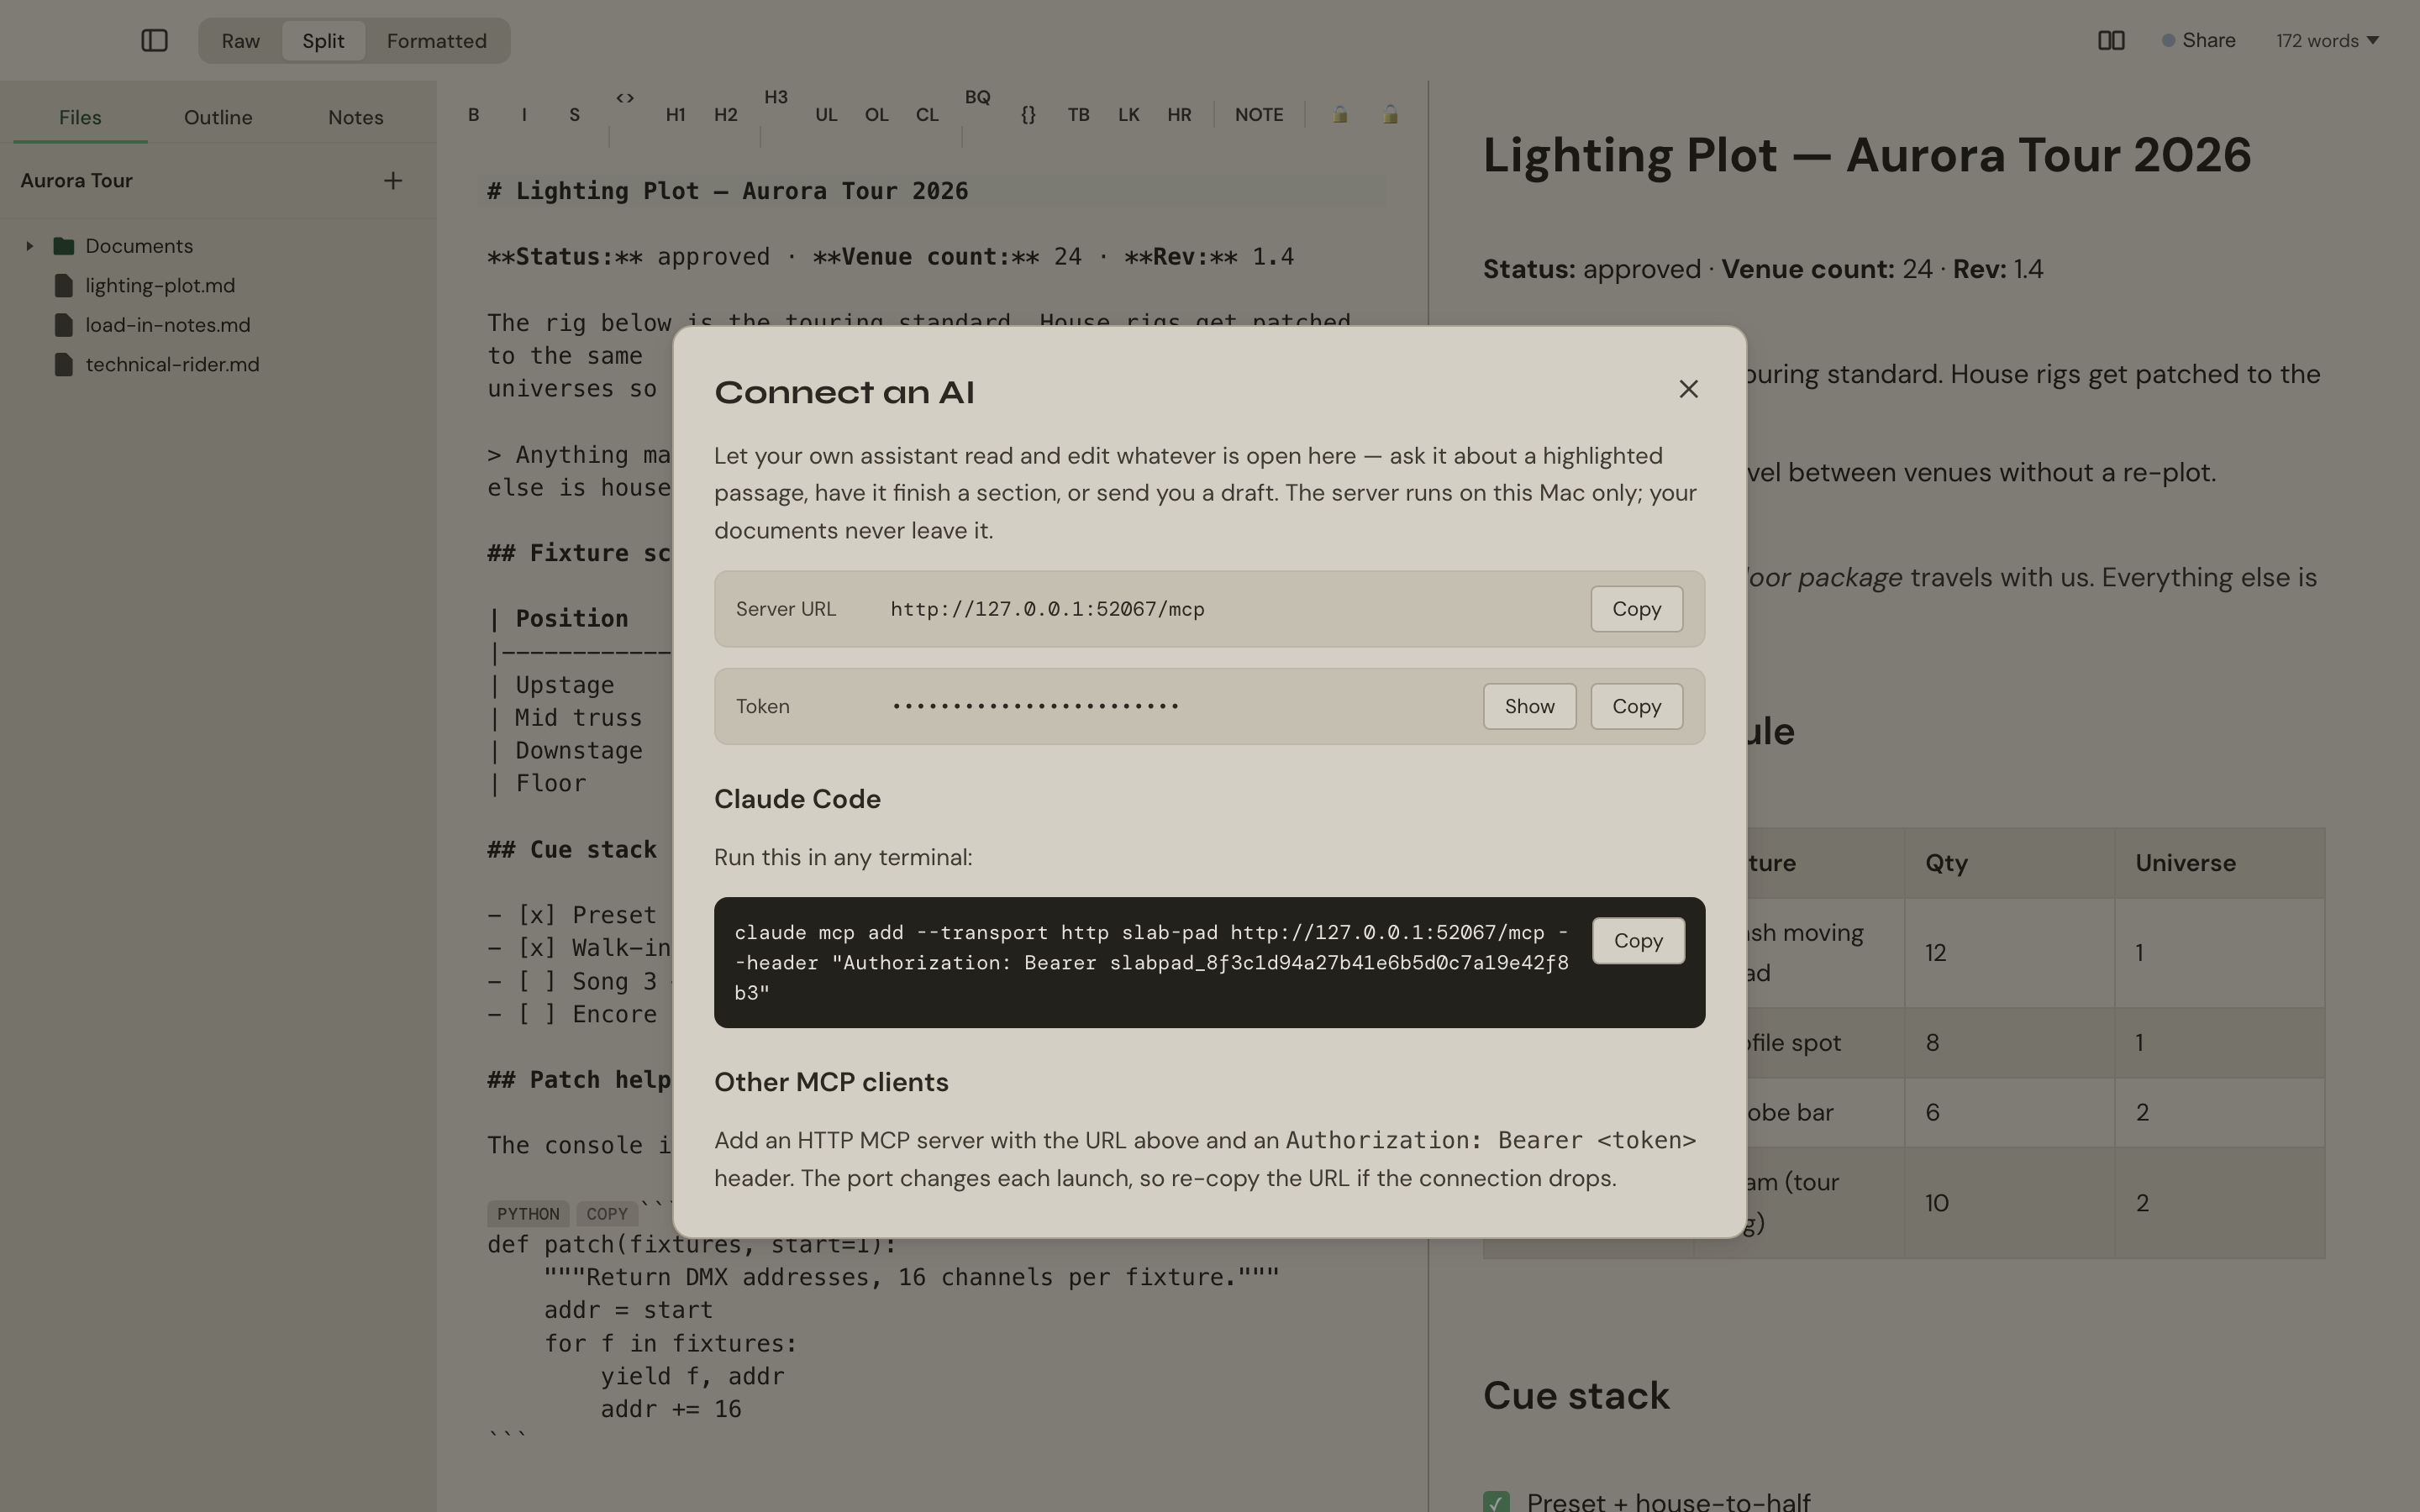The height and width of the screenshot is (1512, 2420).
Task: Expand the Documents folder disclosure triangle
Action: pyautogui.click(x=30, y=246)
